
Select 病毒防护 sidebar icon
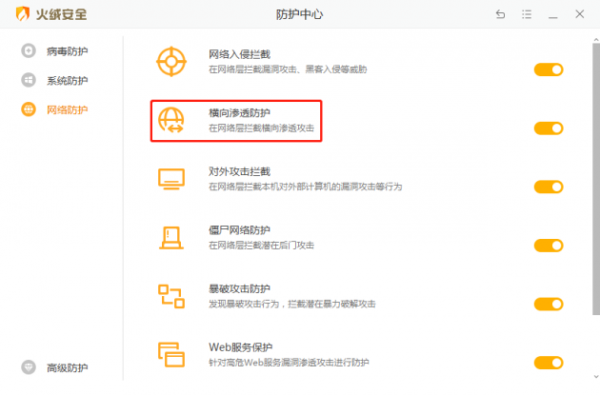coord(28,51)
